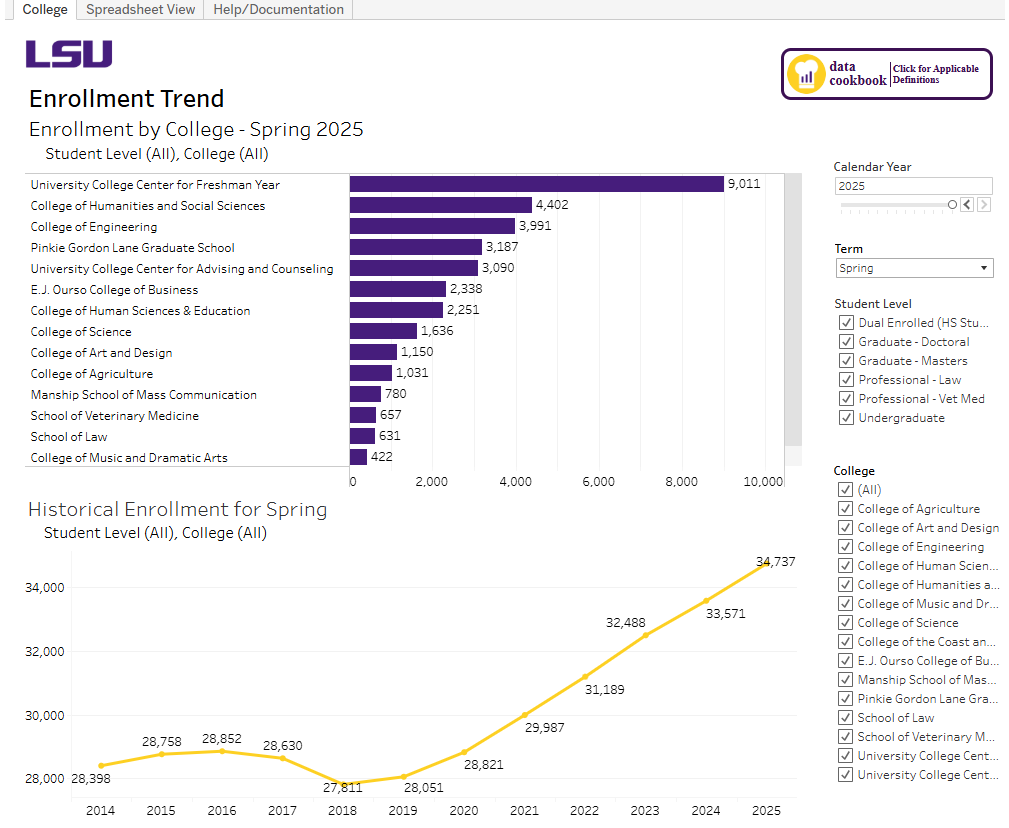Click the 2025 Calendar Year input field
The image size is (1009, 828).
[x=912, y=185]
